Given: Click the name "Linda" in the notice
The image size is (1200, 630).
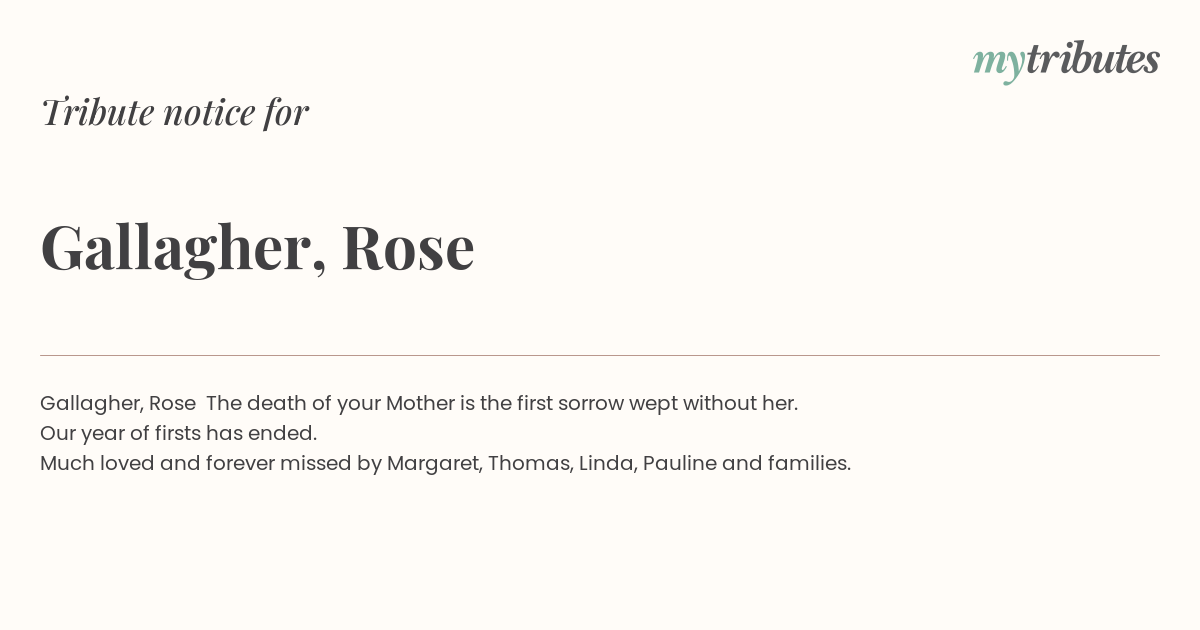Looking at the screenshot, I should coord(607,464).
